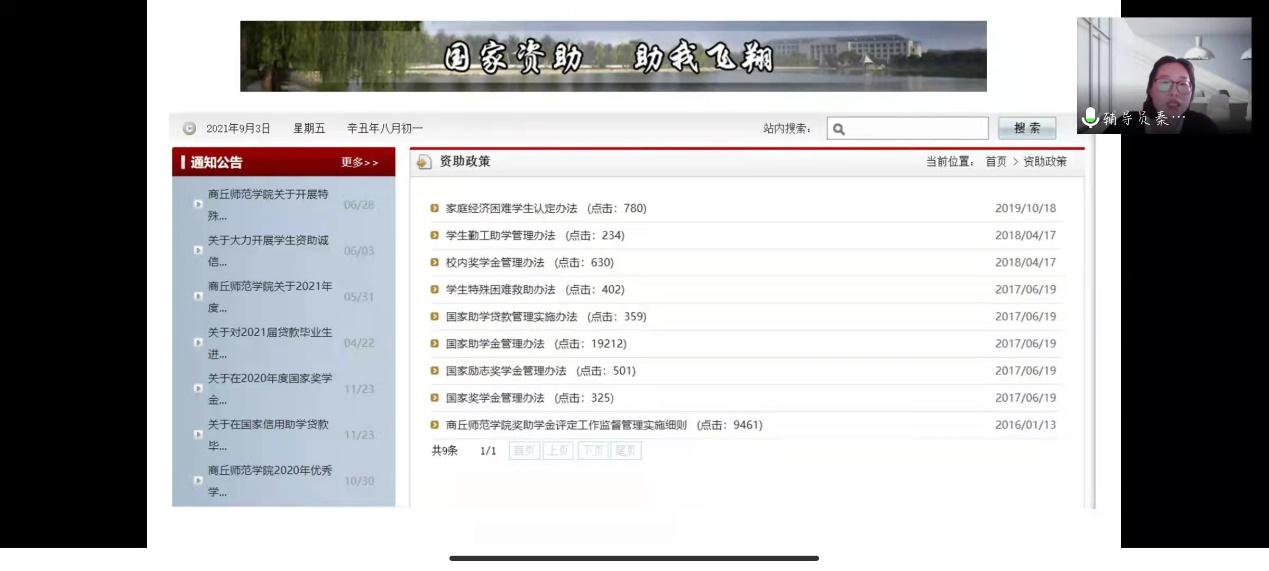1269x571 pixels.
Task: Click arrow icon beside 关于大力开展学生资助诚信 notice
Action: [x=198, y=250]
